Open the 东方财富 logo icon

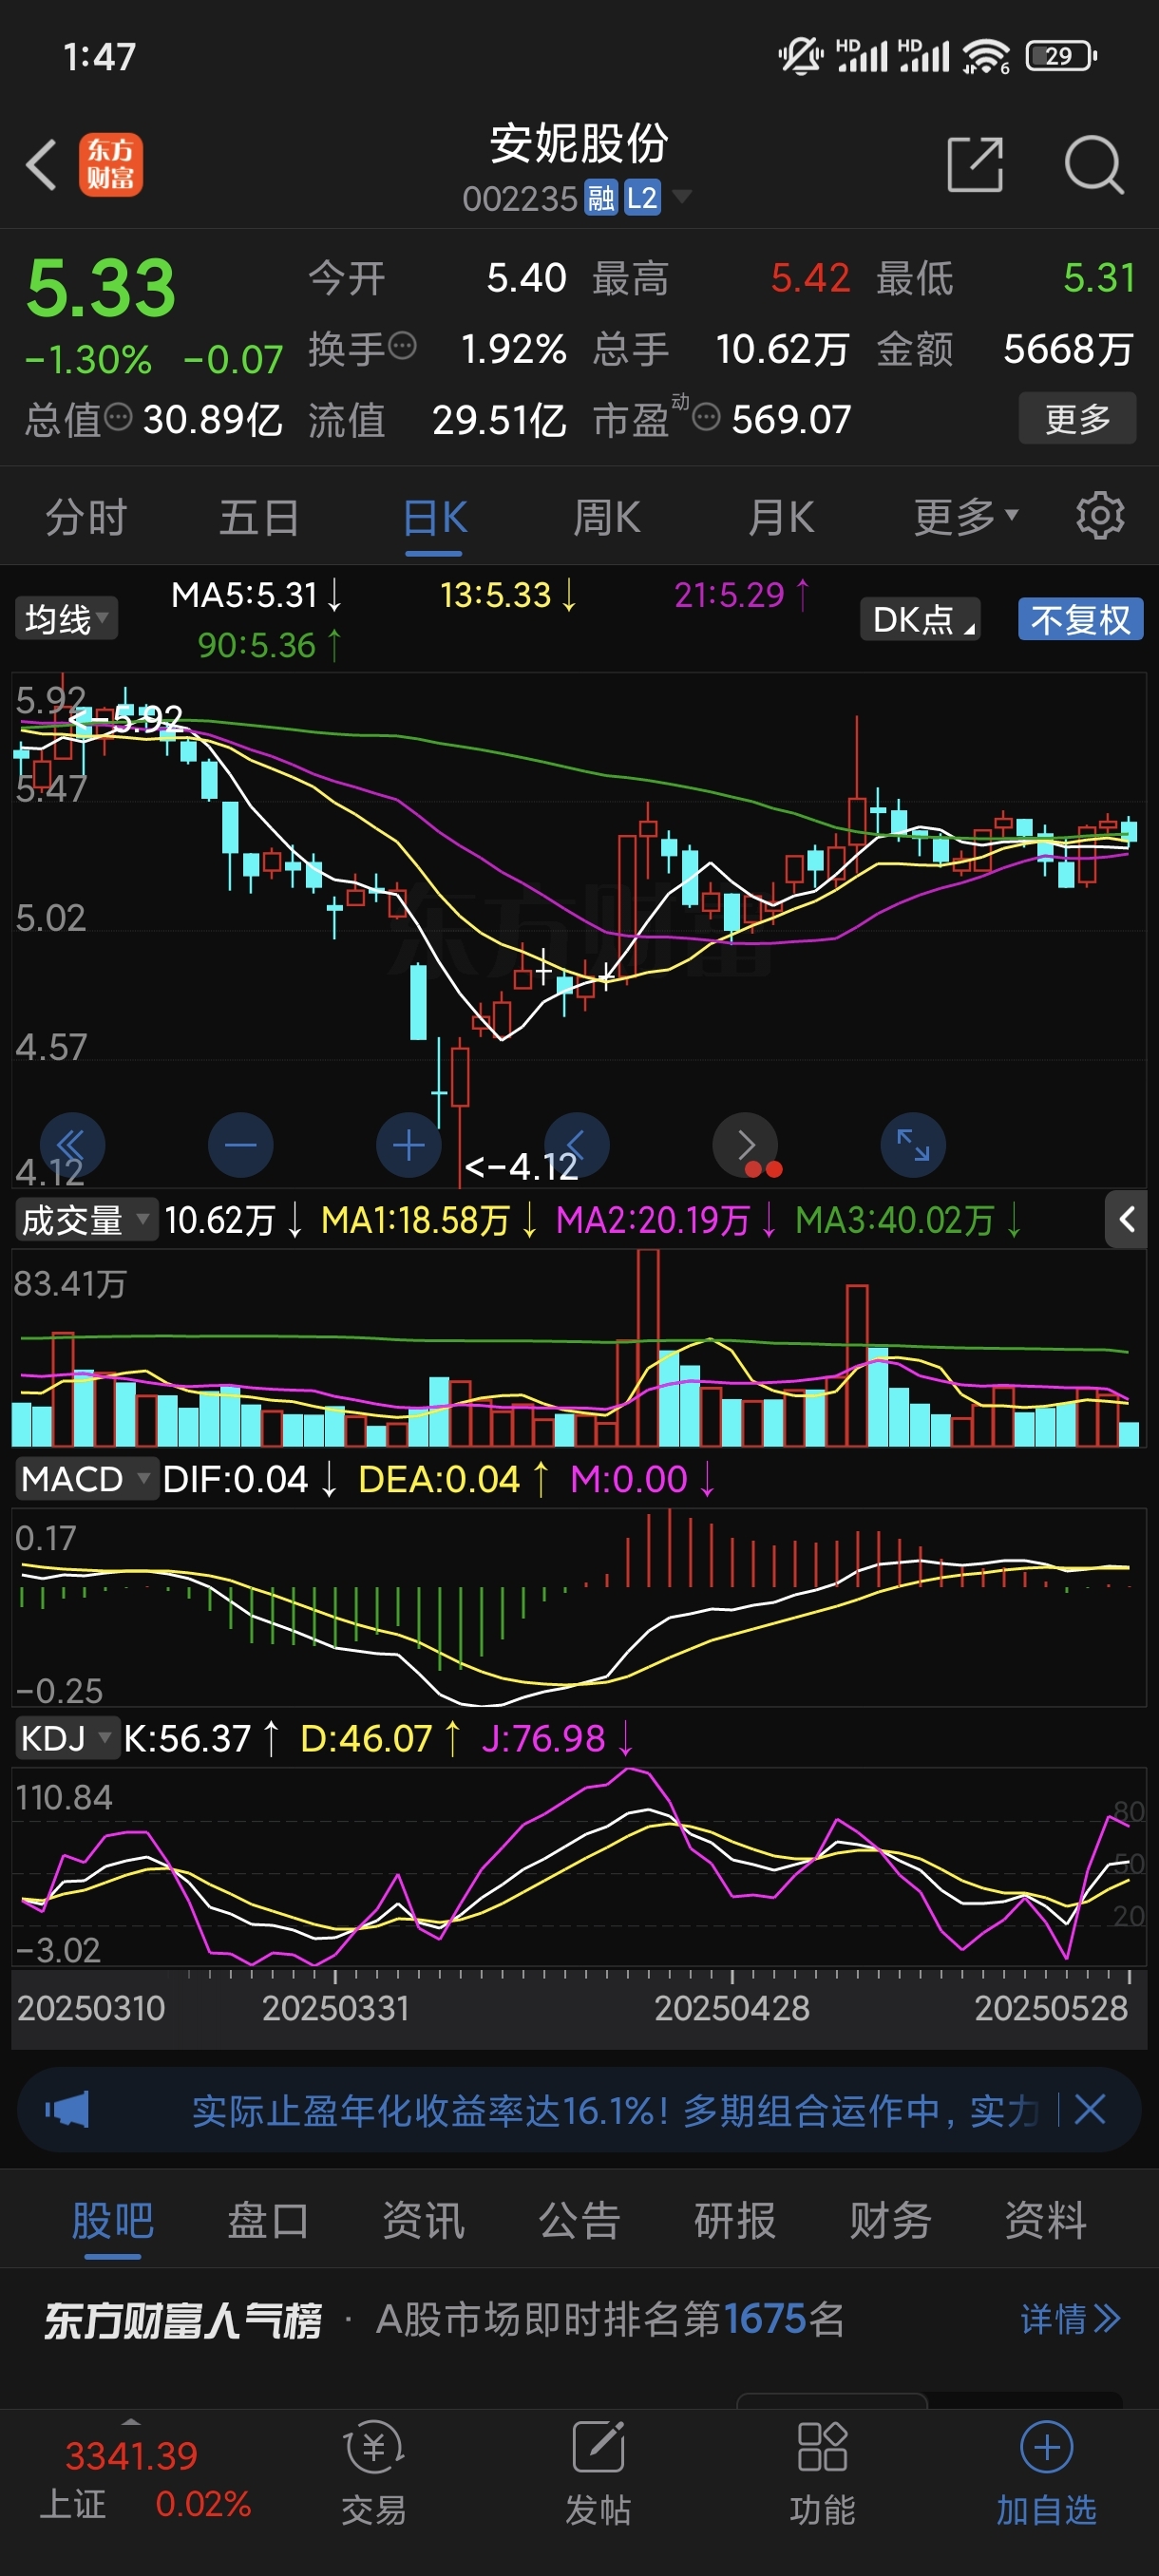coord(110,165)
